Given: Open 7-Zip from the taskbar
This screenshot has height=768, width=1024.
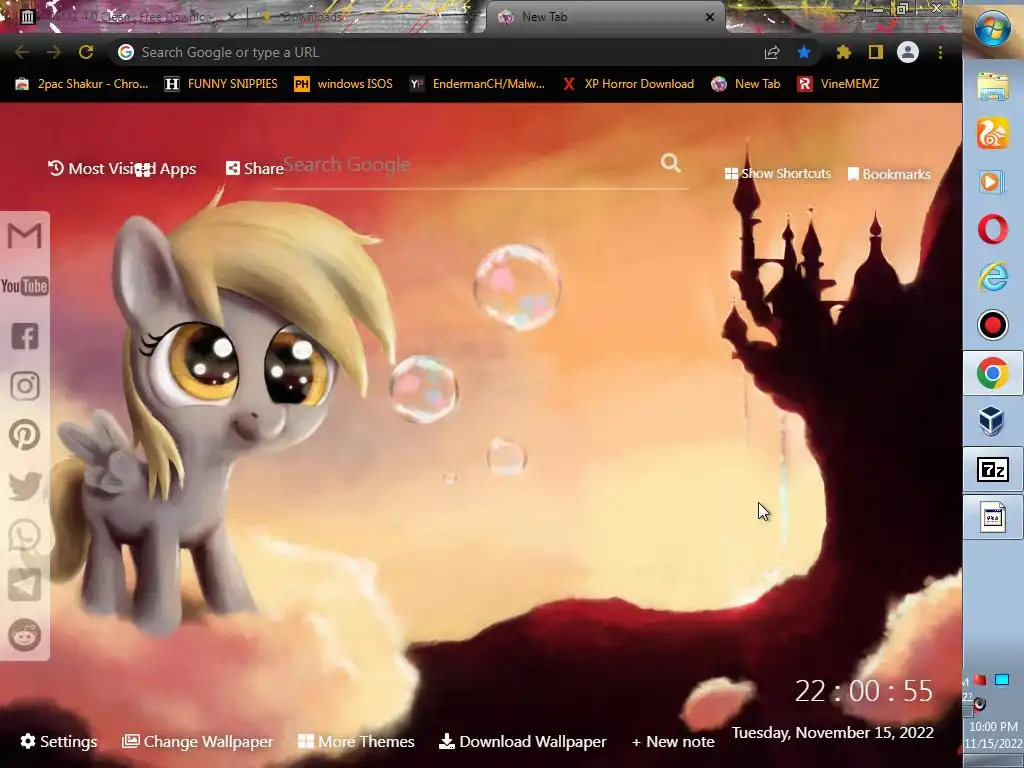Looking at the screenshot, I should coord(993,470).
